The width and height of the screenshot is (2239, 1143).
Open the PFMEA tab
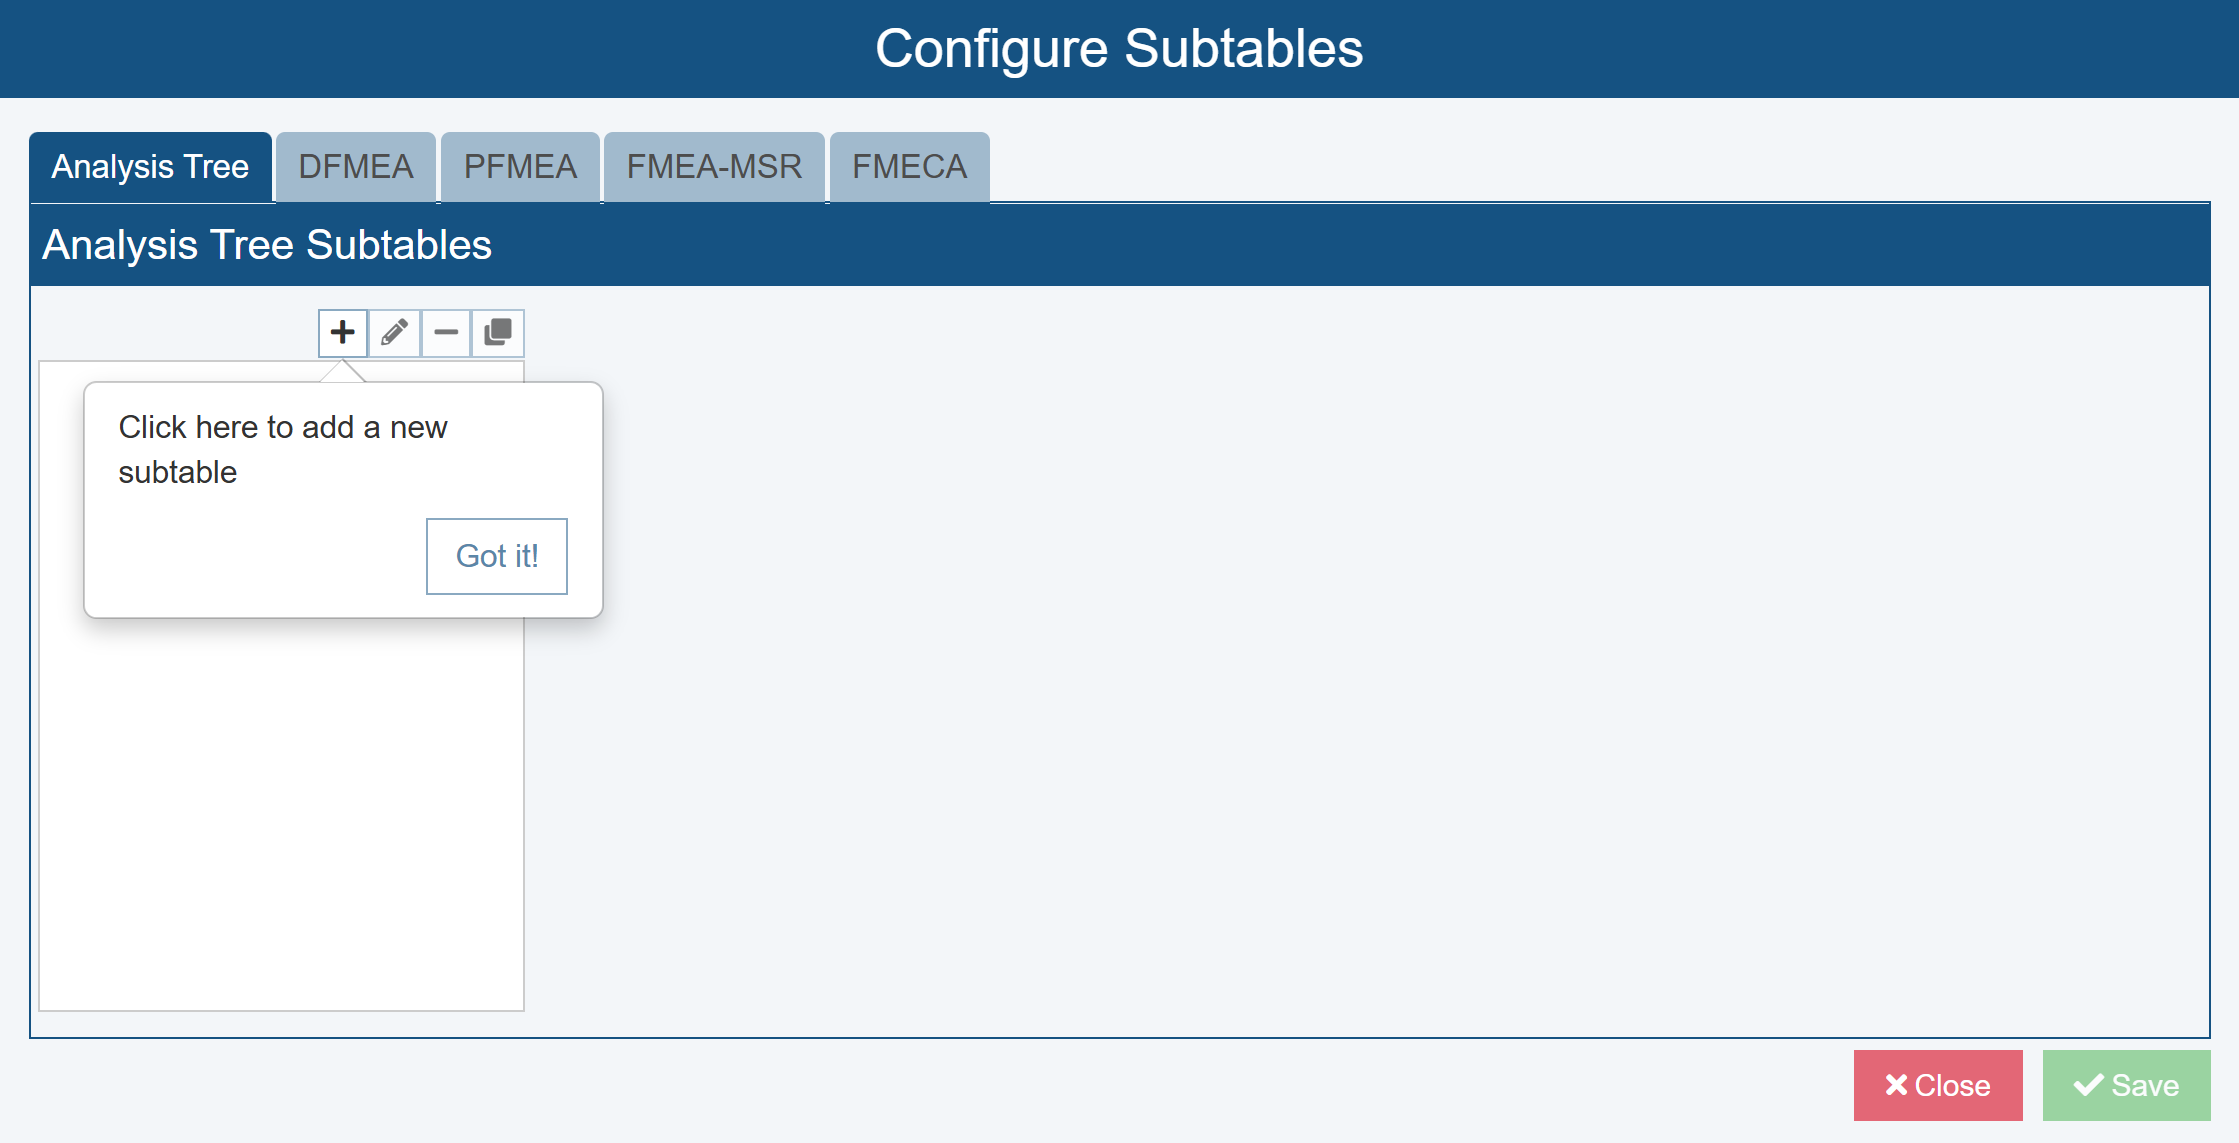(x=520, y=167)
